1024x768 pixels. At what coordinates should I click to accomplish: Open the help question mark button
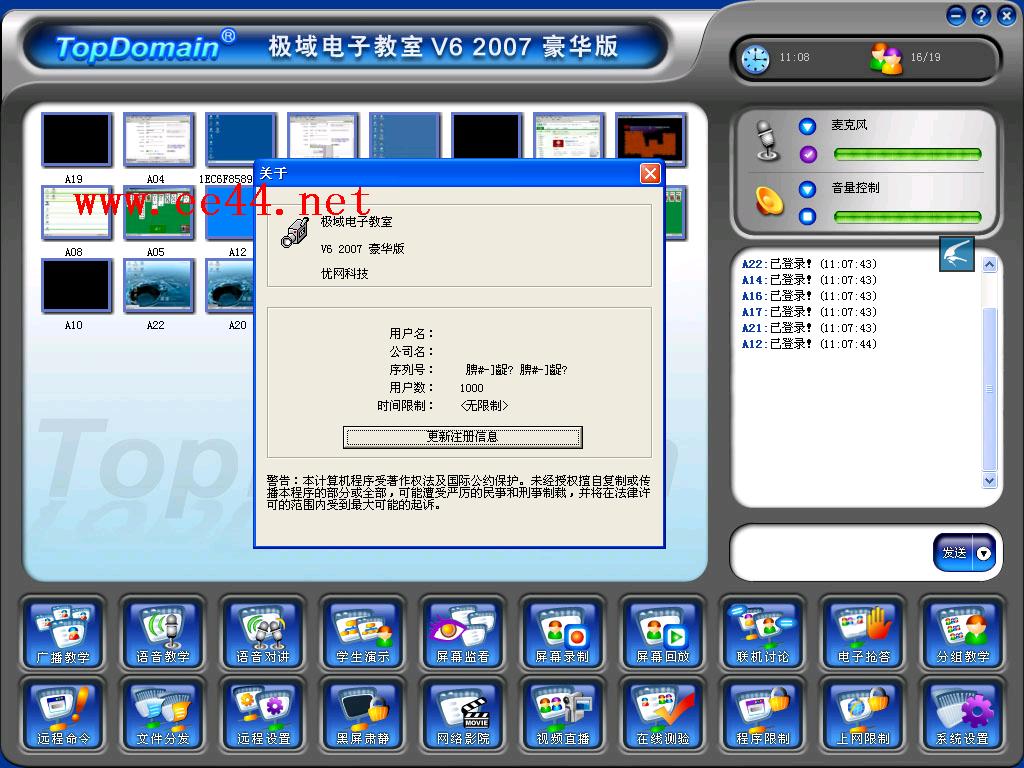point(981,15)
